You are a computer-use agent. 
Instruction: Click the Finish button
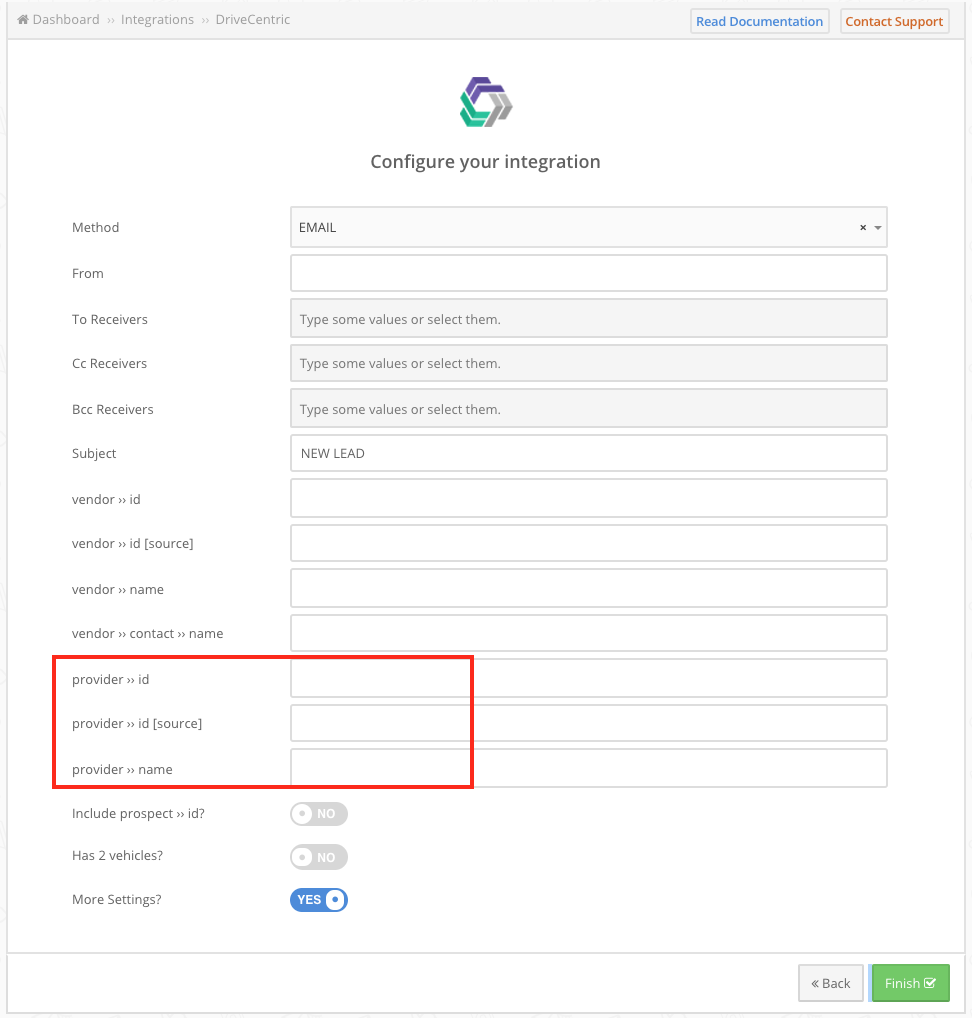pyautogui.click(x=910, y=983)
